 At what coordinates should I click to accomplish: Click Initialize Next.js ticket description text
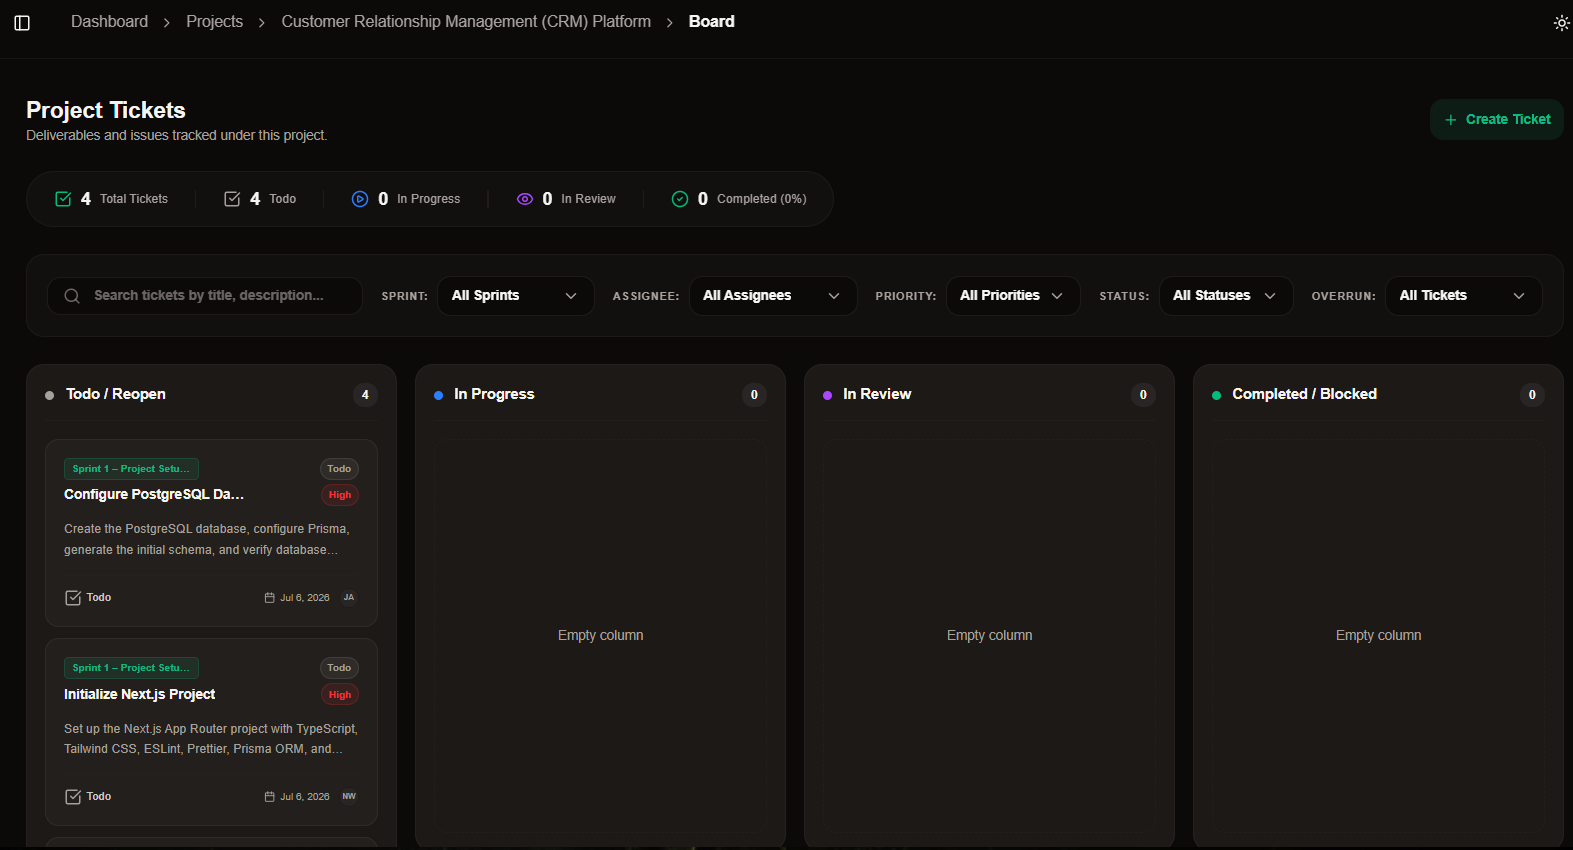click(210, 739)
